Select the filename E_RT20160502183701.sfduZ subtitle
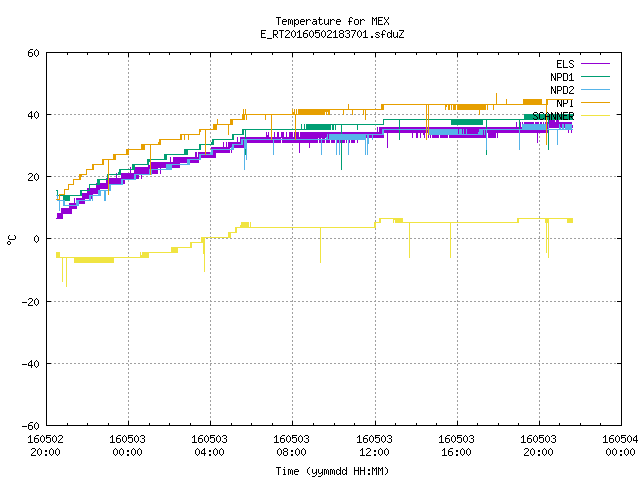Screen dimensions: 640x480 332,34
